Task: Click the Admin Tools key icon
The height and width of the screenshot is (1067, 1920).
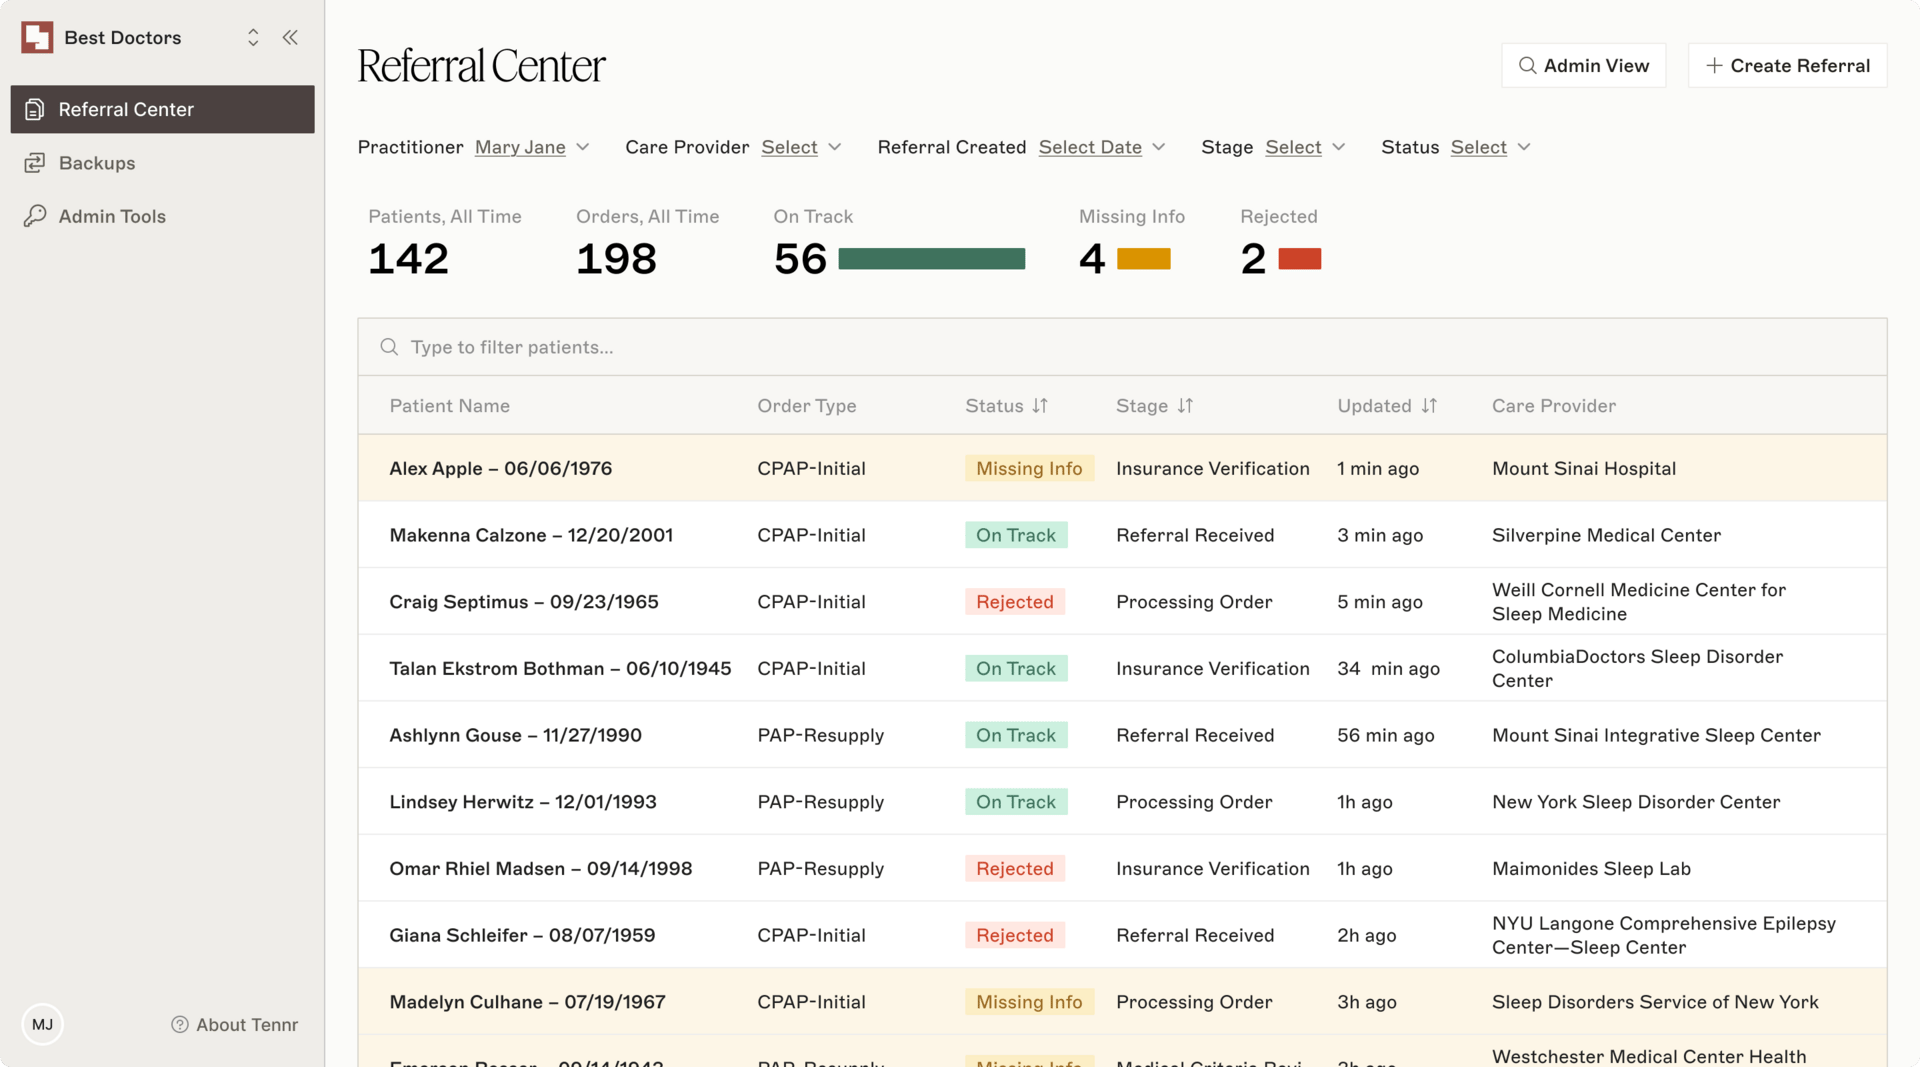Action: click(35, 216)
